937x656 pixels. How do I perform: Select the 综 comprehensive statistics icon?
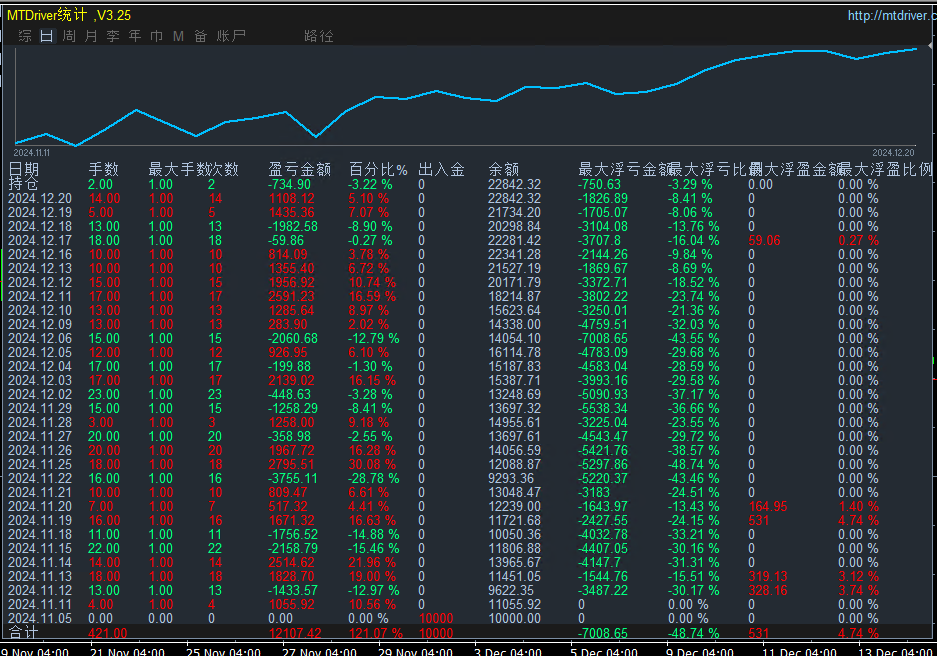(x=24, y=35)
